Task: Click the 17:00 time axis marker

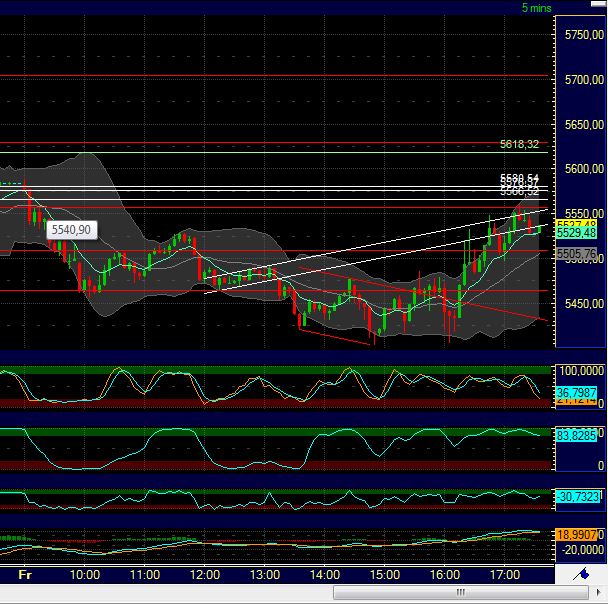Action: (505, 575)
